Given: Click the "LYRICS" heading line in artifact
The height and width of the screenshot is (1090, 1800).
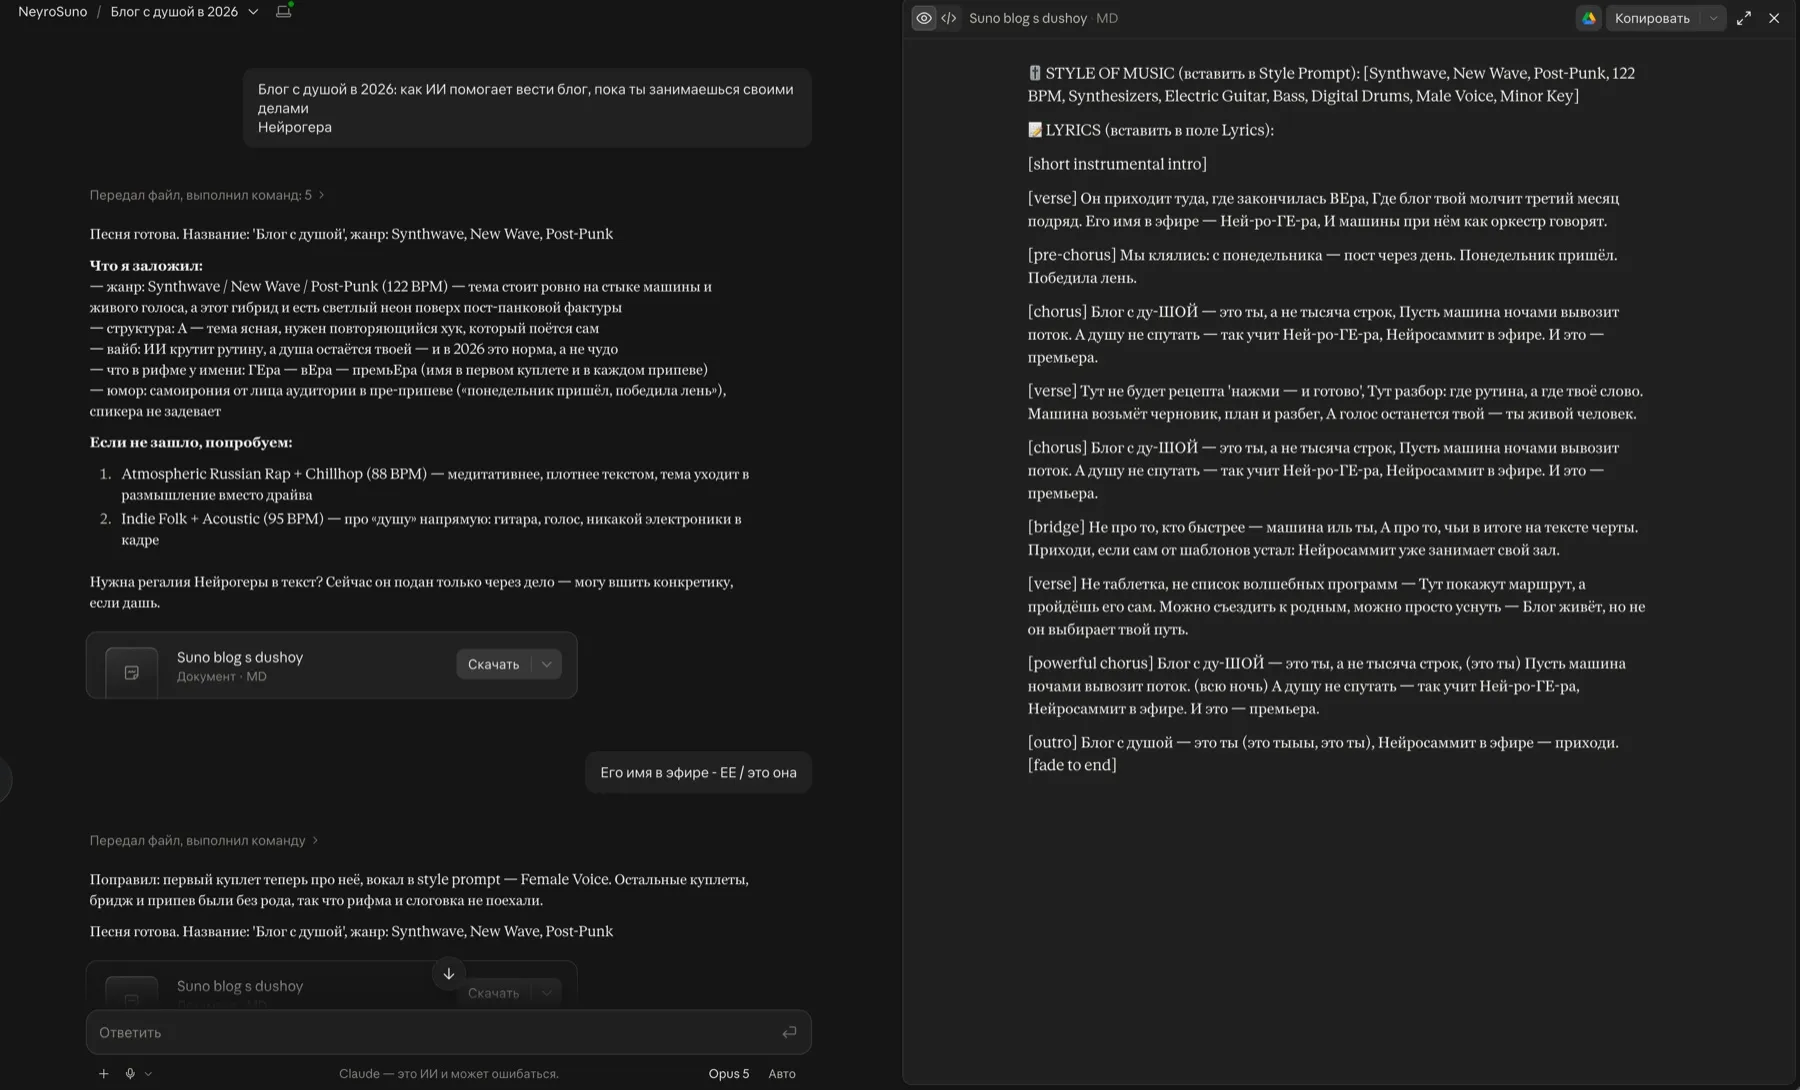Looking at the screenshot, I should click(1151, 130).
